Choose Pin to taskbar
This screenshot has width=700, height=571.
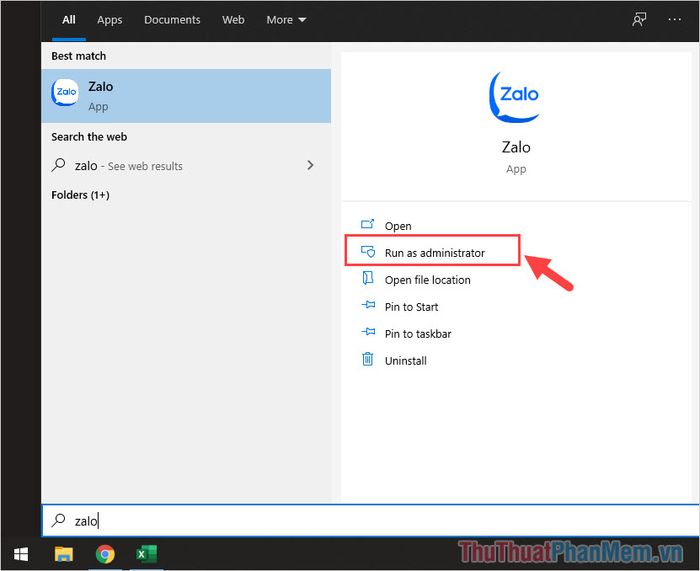click(x=418, y=333)
